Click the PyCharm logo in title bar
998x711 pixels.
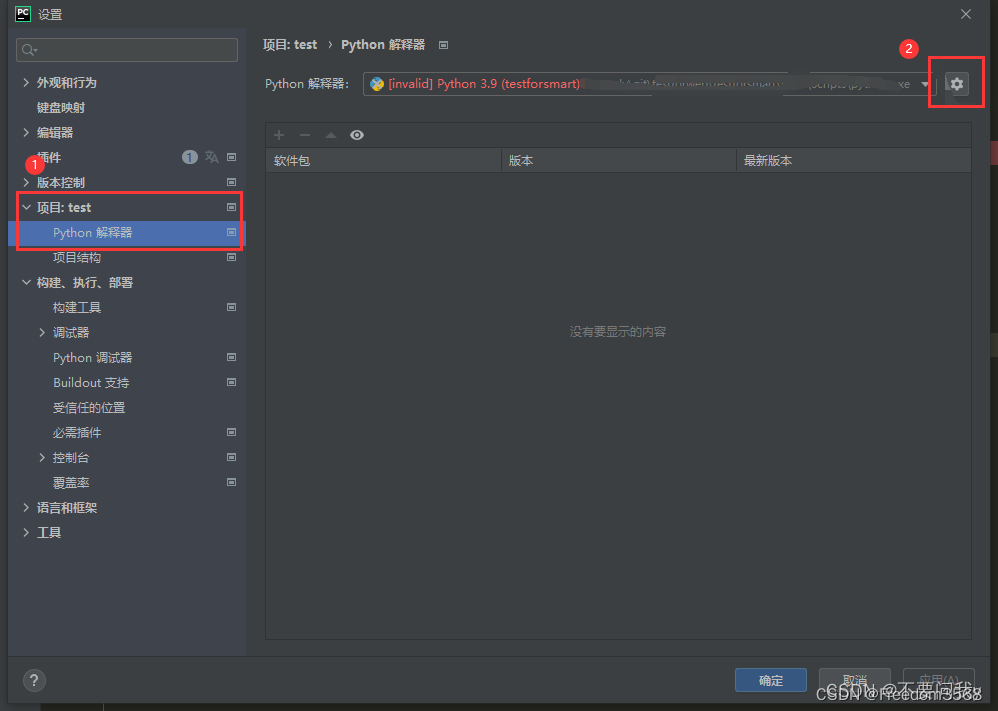(23, 13)
